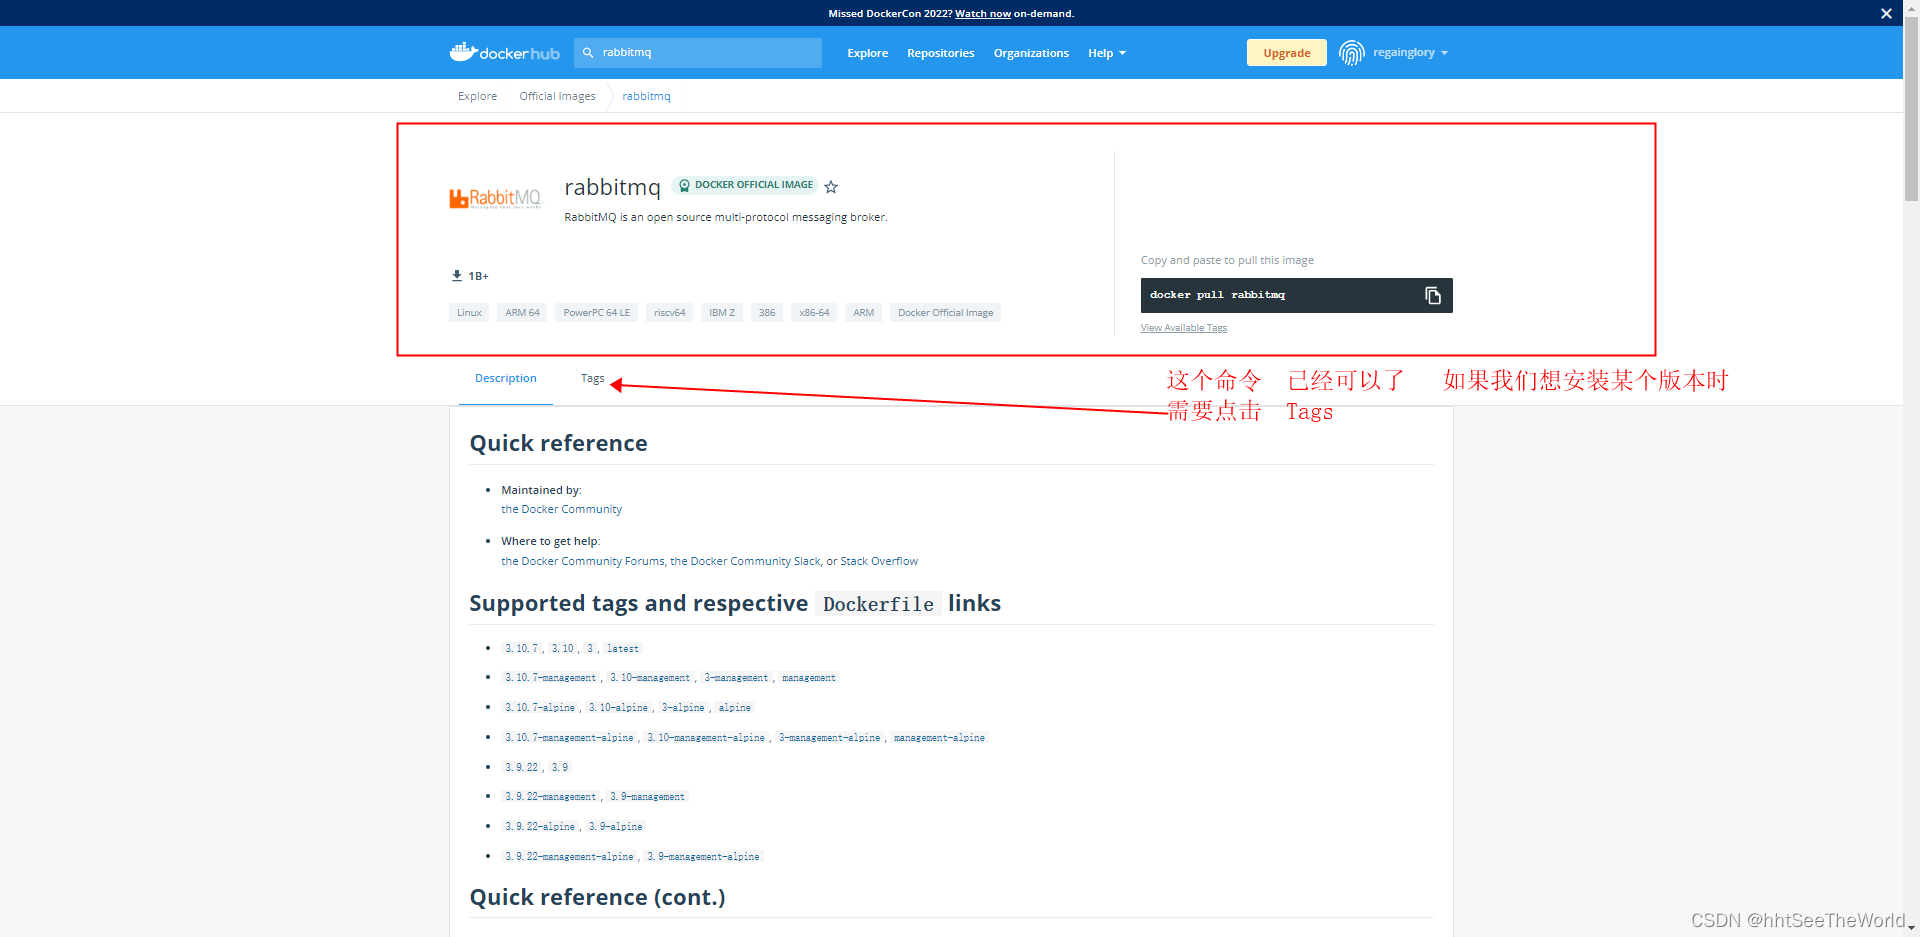Click the 3.10.7-management-alpine tag link
The height and width of the screenshot is (937, 1920).
click(x=569, y=738)
